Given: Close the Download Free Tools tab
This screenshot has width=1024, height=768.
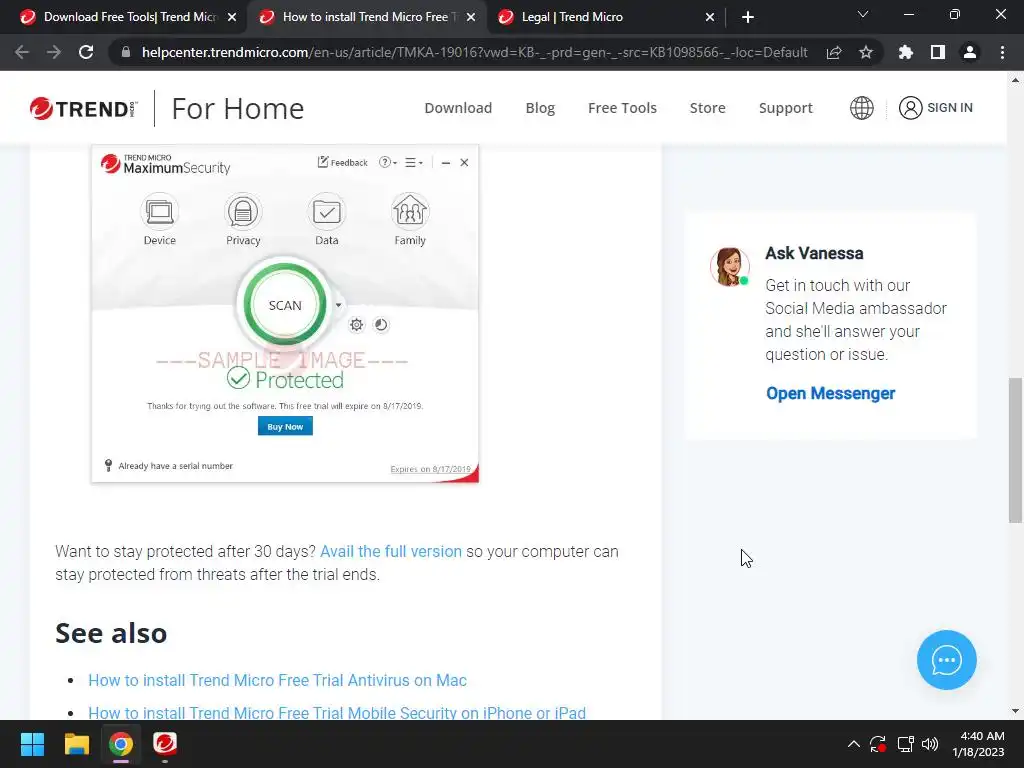Looking at the screenshot, I should [x=232, y=17].
